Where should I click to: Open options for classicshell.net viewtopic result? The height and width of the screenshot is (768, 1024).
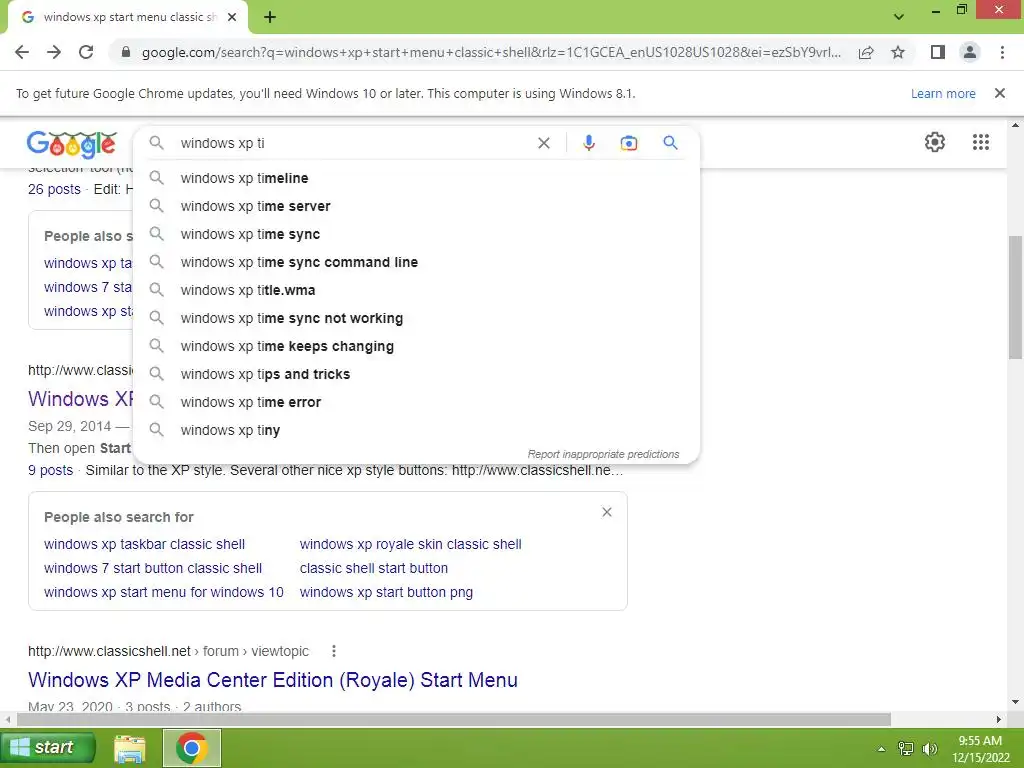(x=334, y=651)
